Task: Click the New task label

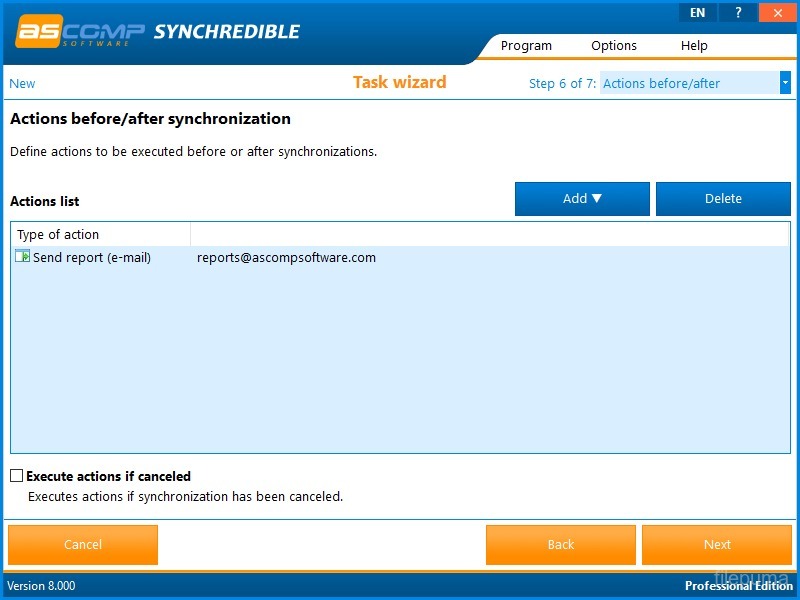Action: coord(22,83)
